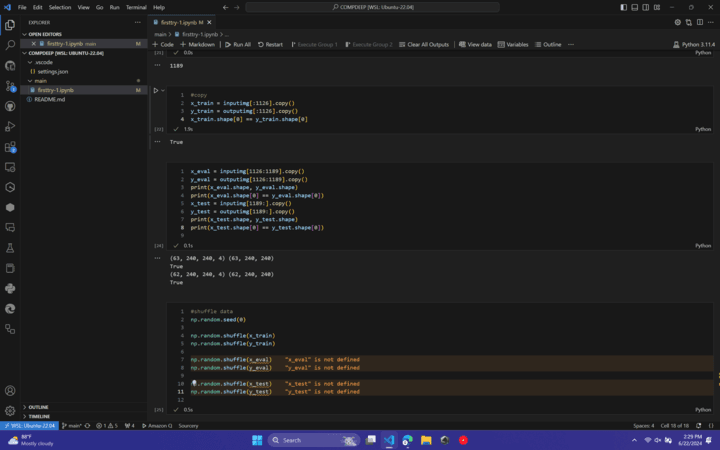Toggle the bottom Panel layout button
This screenshot has height=450, width=720.
(x=634, y=7)
